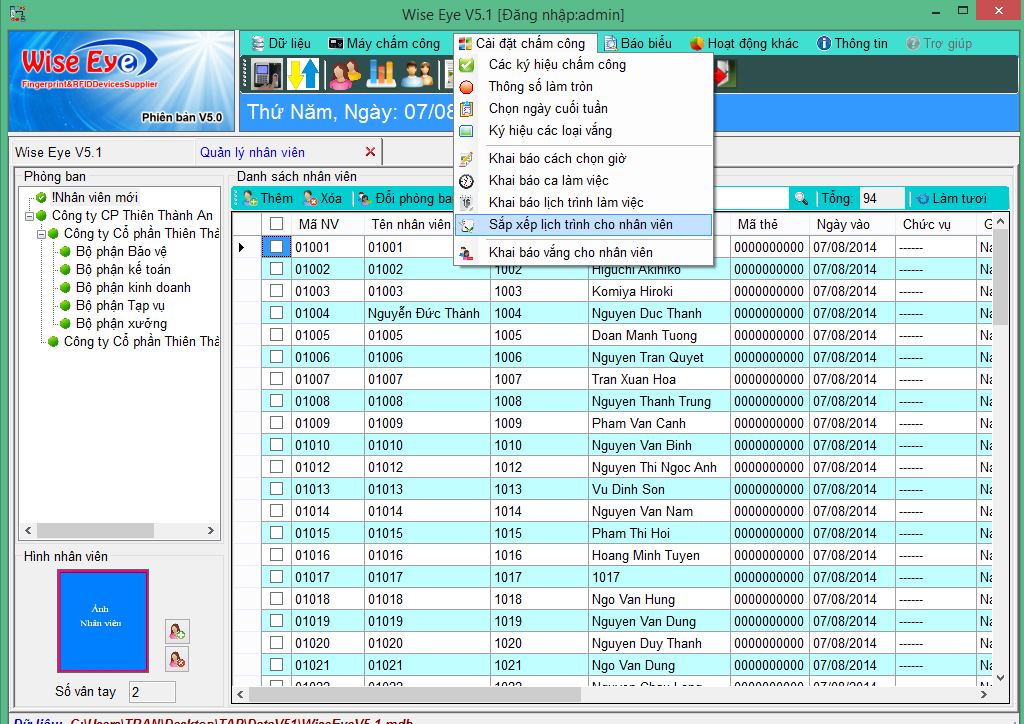Open the Máy chấm công menu
This screenshot has height=724, width=1024.
384,44
